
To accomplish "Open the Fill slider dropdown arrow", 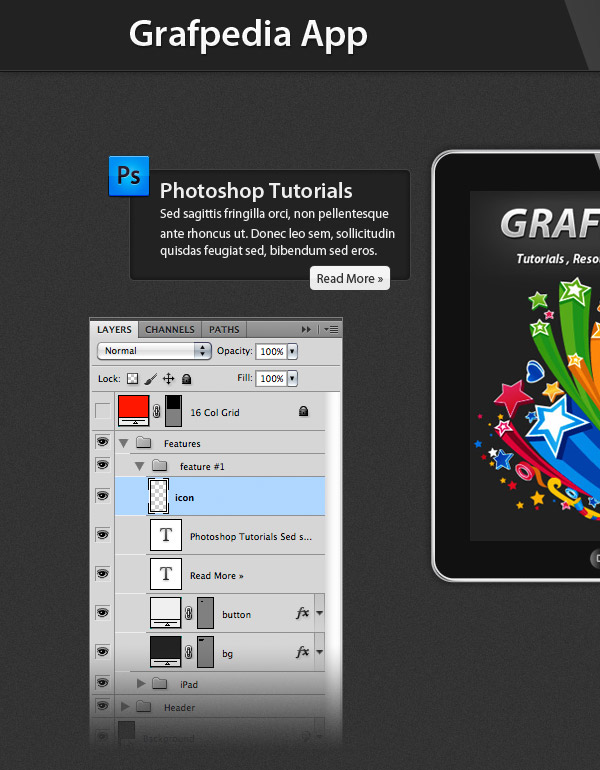I will tap(292, 379).
